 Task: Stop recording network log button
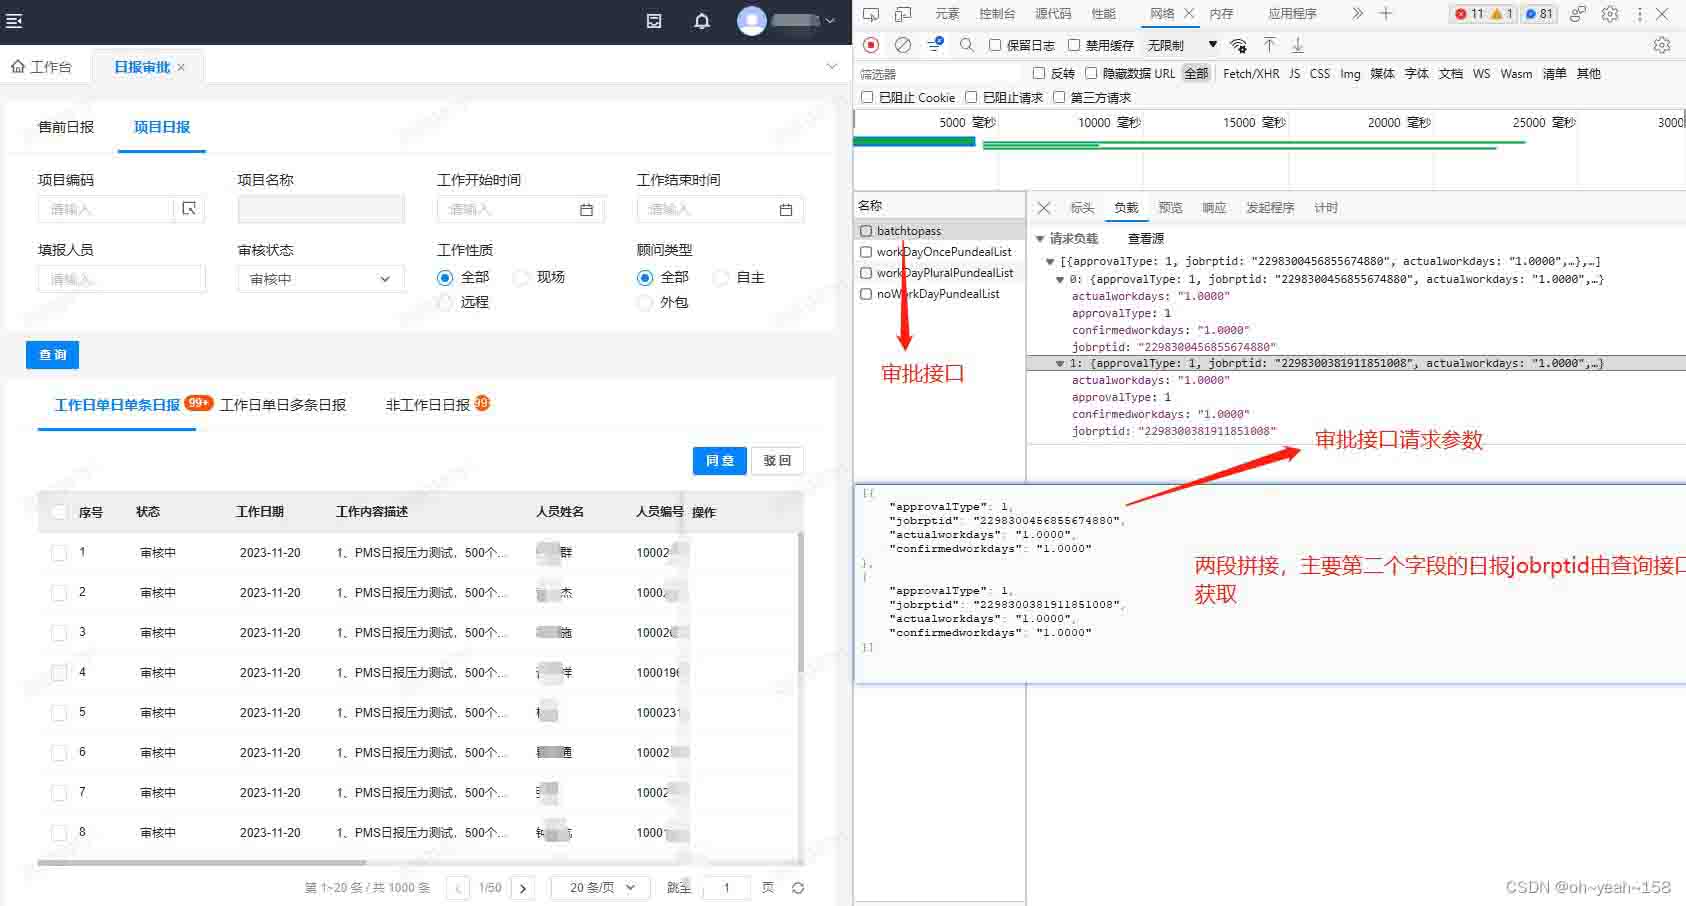(871, 45)
